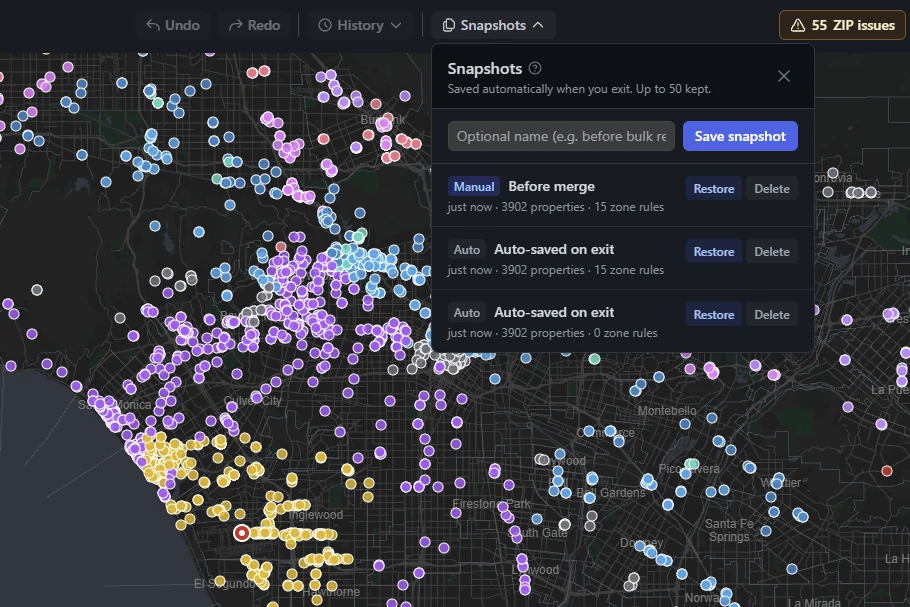Click the red-ringed selected marker near Inglewood
This screenshot has height=607, width=910.
click(241, 533)
